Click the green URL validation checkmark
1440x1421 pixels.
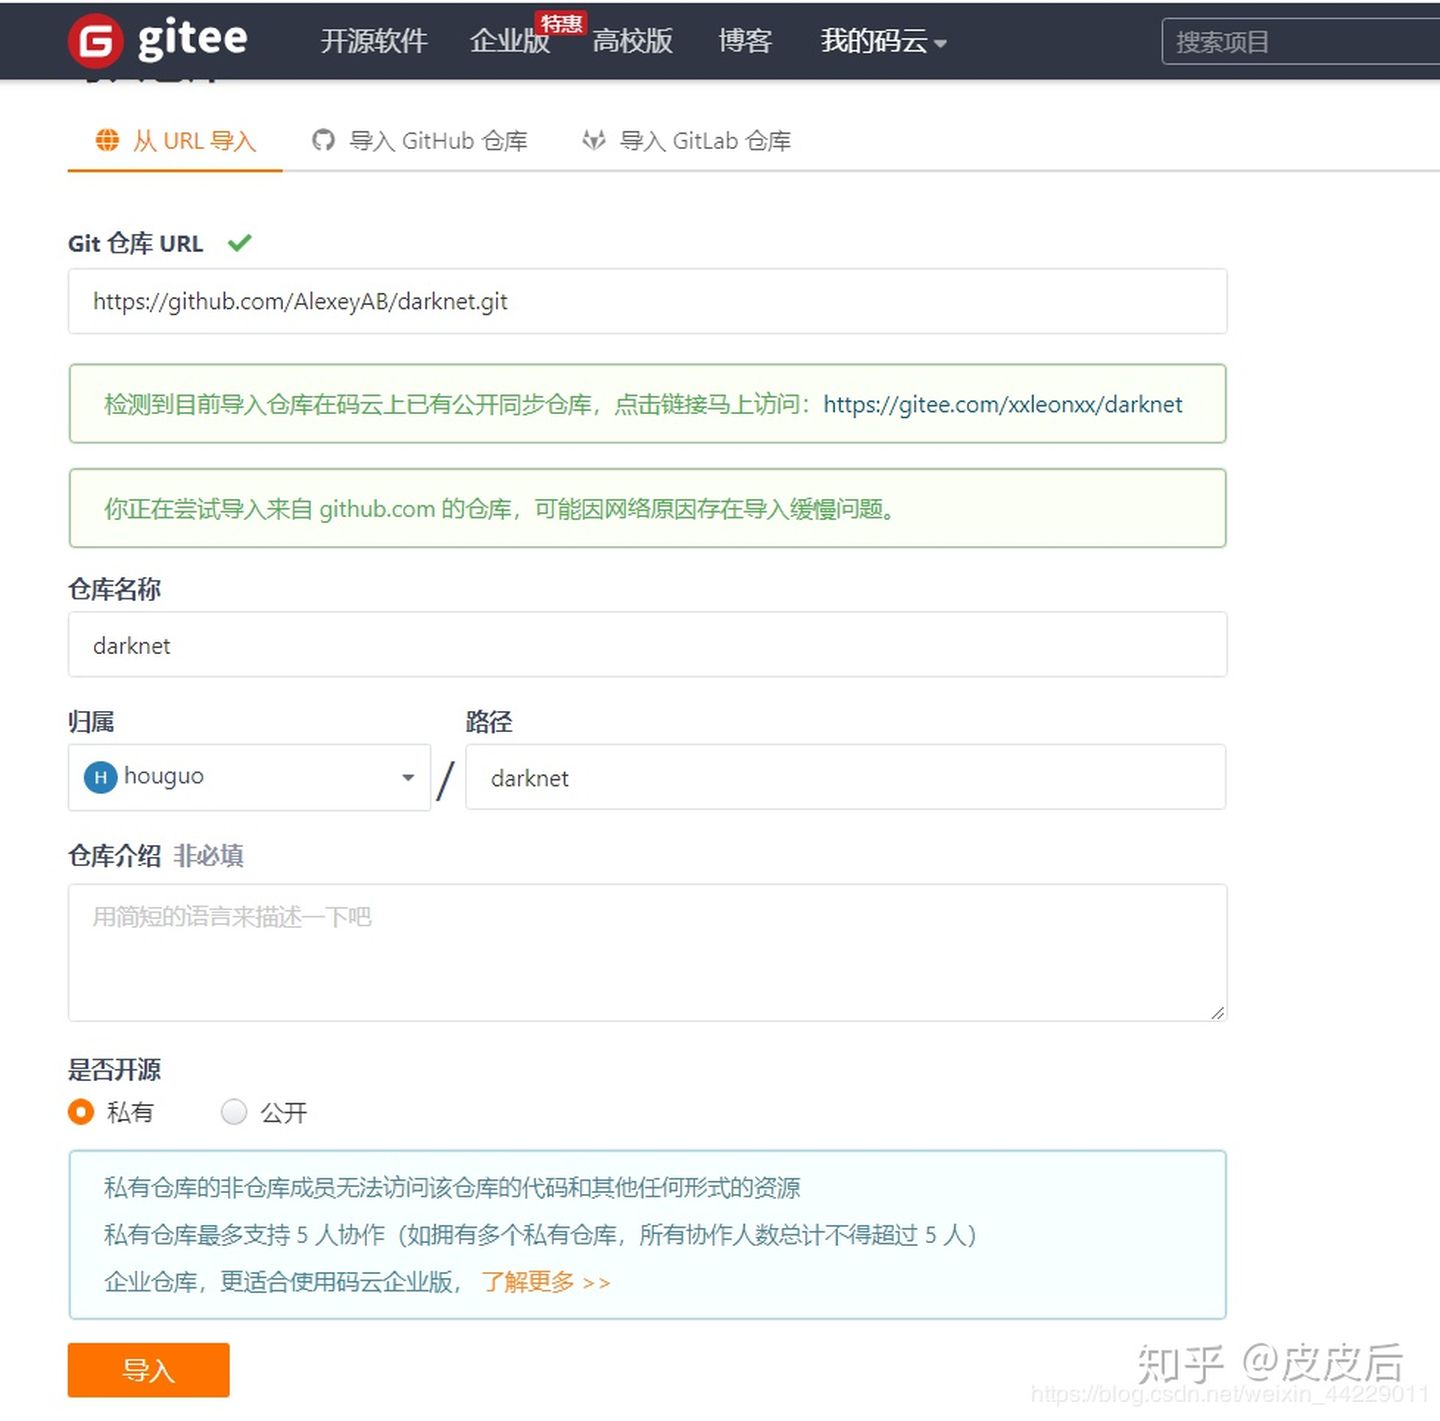click(239, 242)
